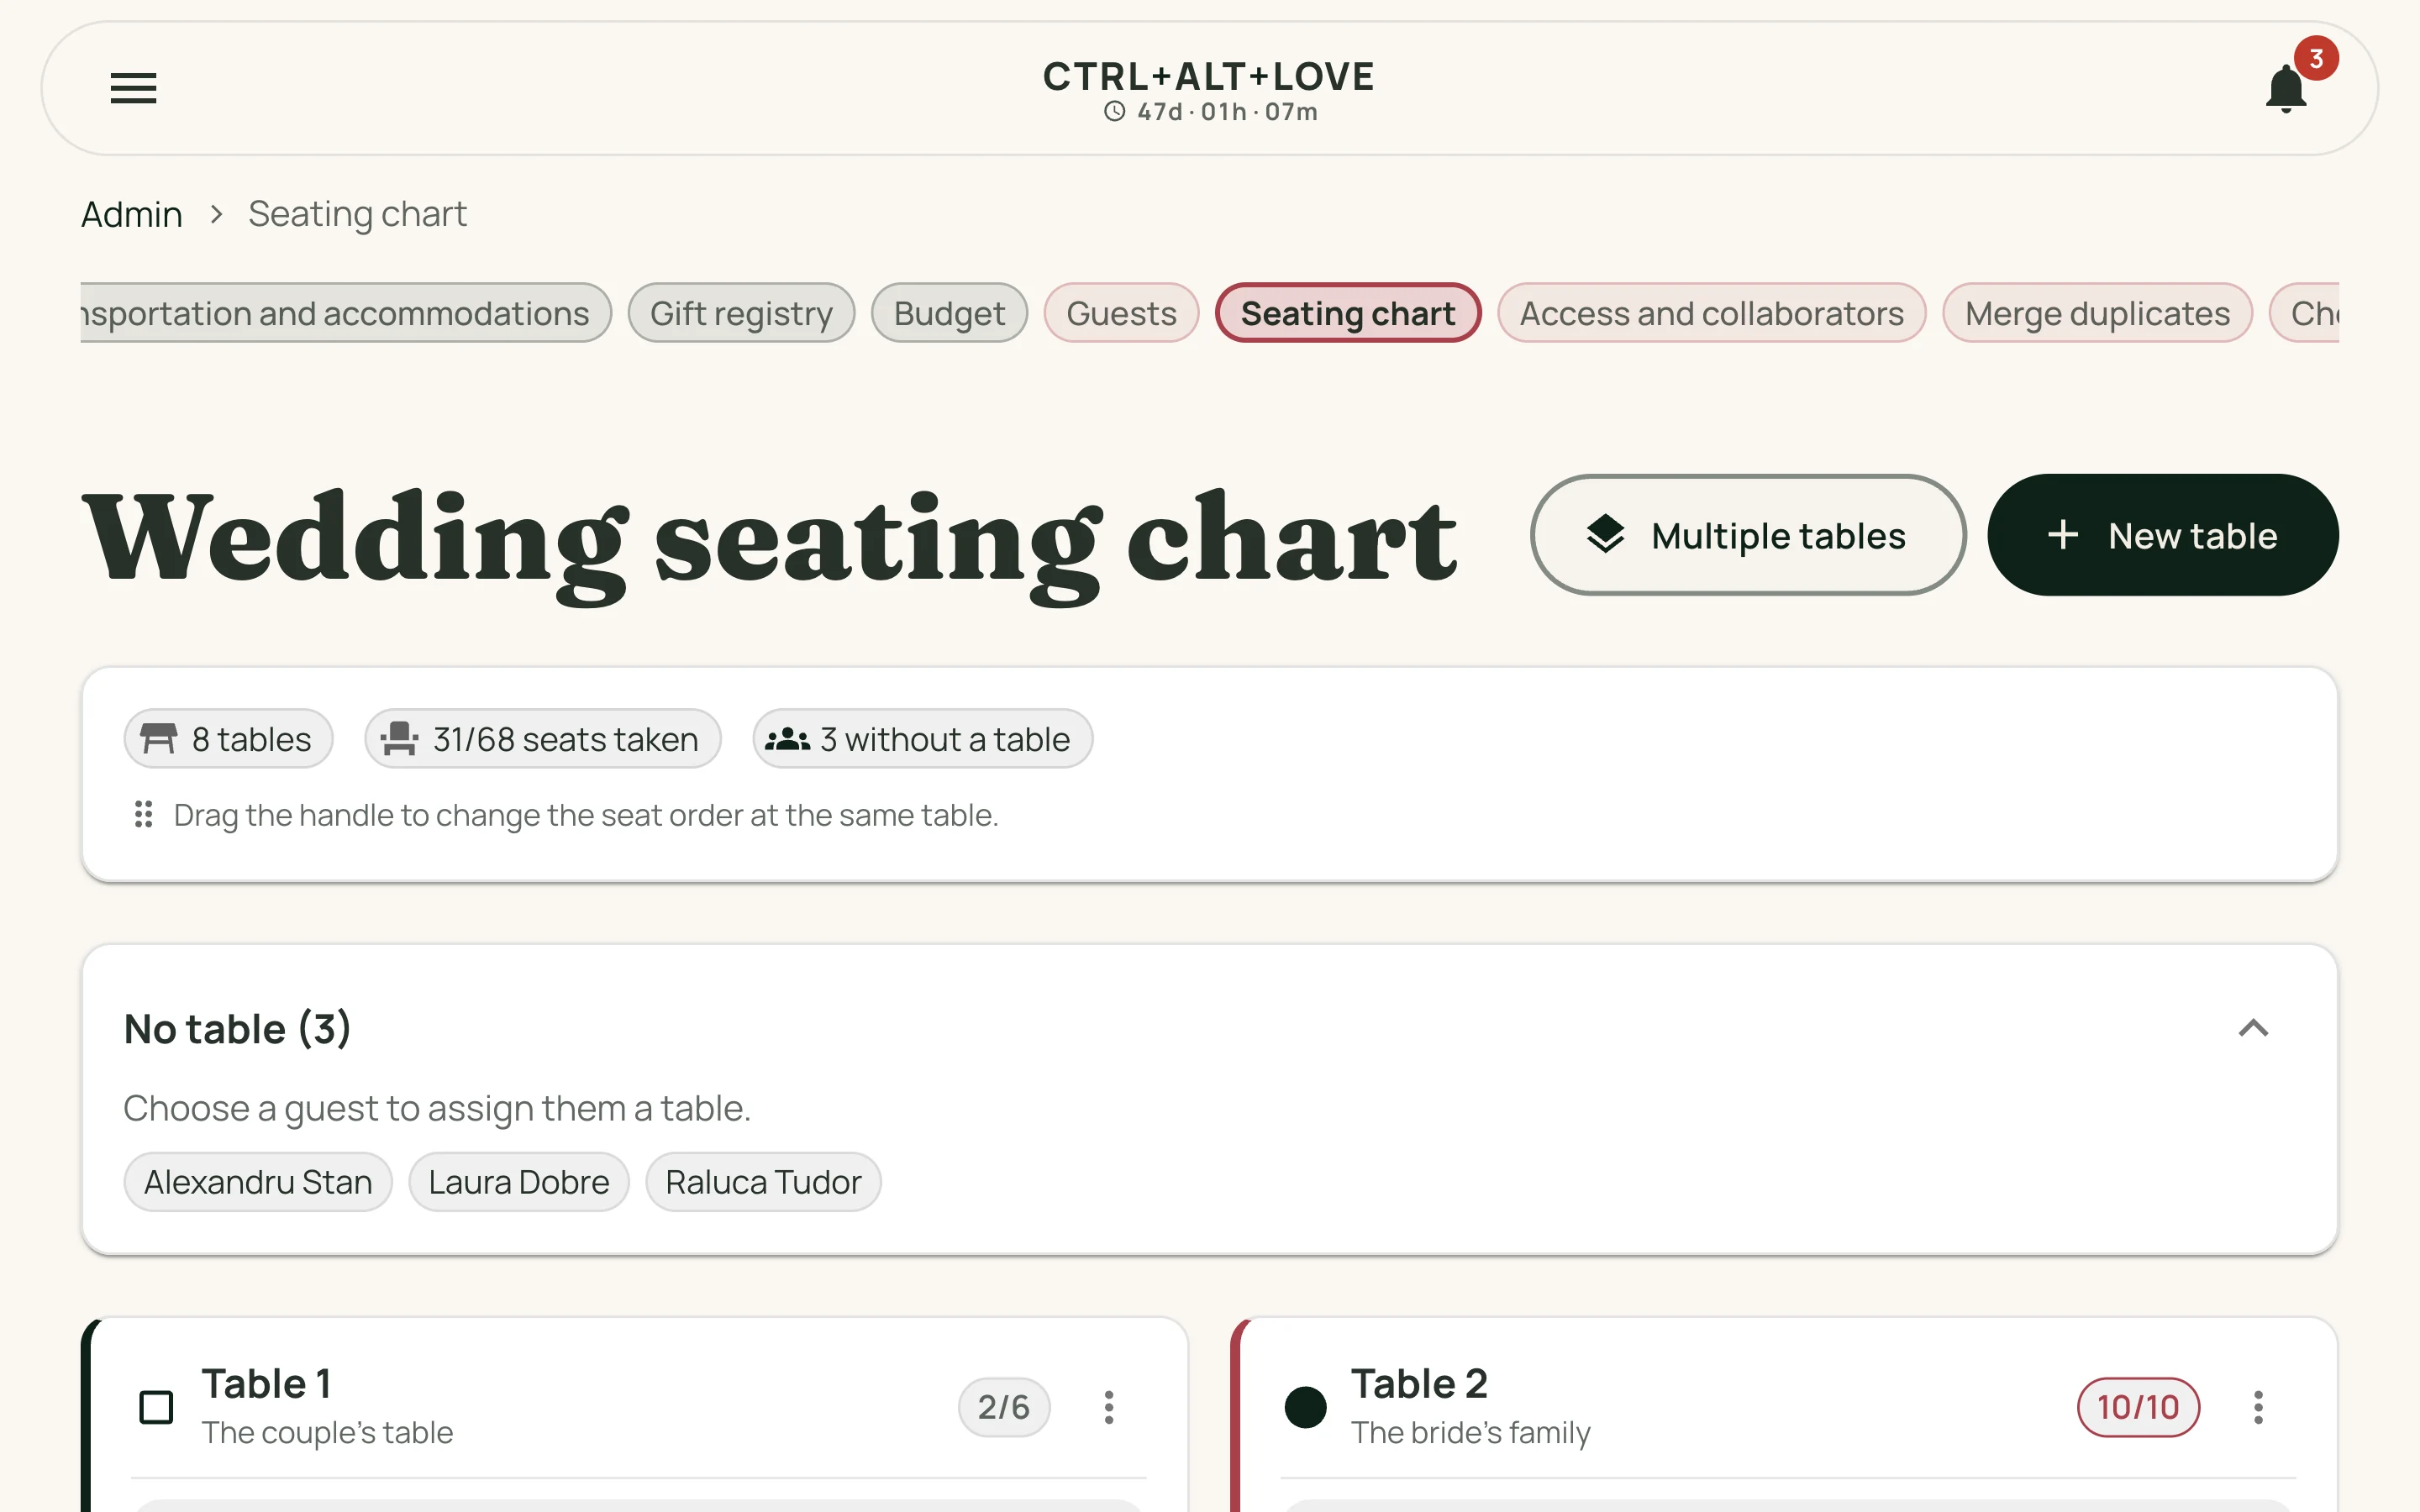Click 'The bride's family' subtitle
The height and width of the screenshot is (1512, 2420).
coord(1470,1433)
